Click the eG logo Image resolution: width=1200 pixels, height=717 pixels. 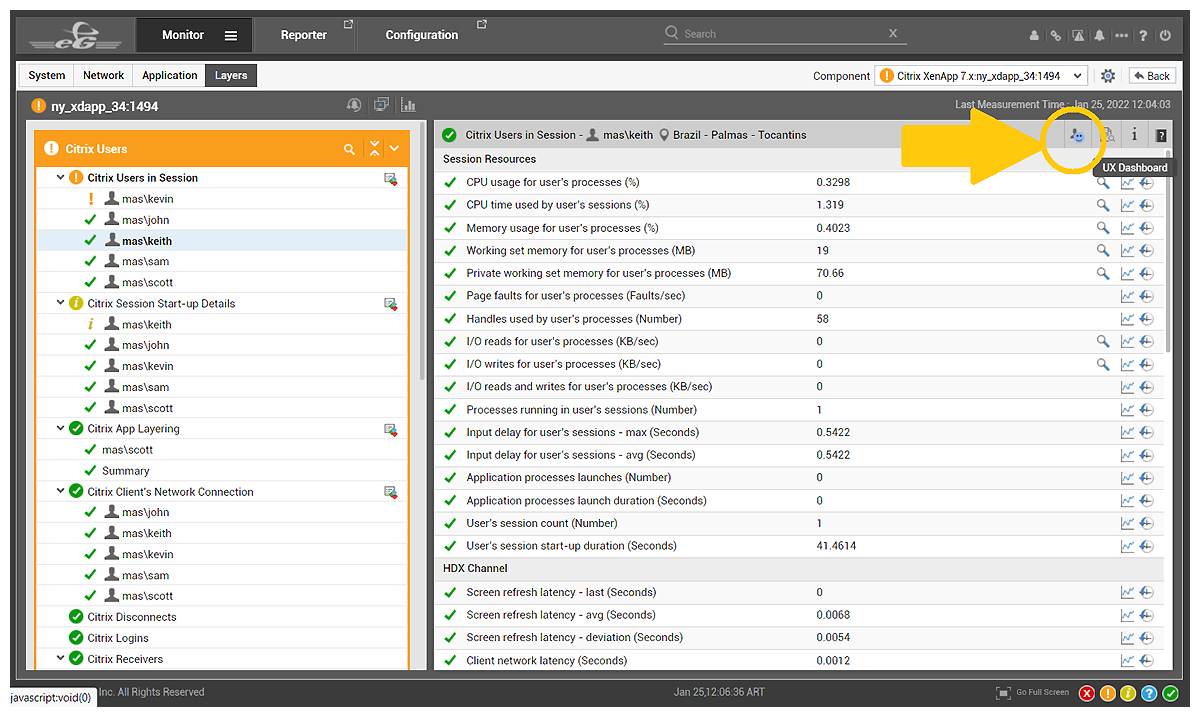click(x=75, y=36)
